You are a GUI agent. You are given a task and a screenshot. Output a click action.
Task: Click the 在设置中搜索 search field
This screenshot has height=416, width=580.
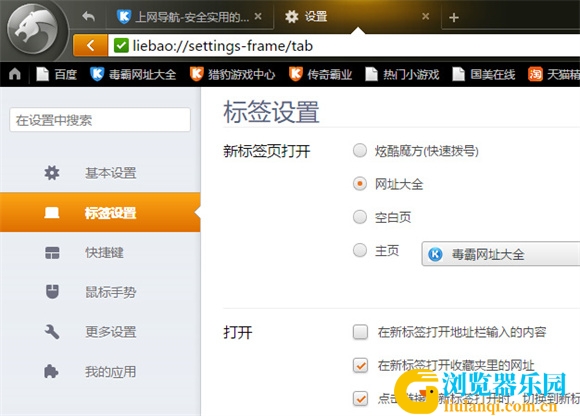[x=100, y=120]
